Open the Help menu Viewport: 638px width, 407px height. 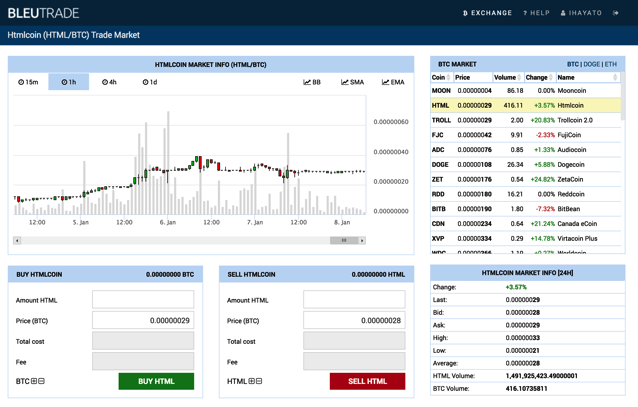pos(536,13)
